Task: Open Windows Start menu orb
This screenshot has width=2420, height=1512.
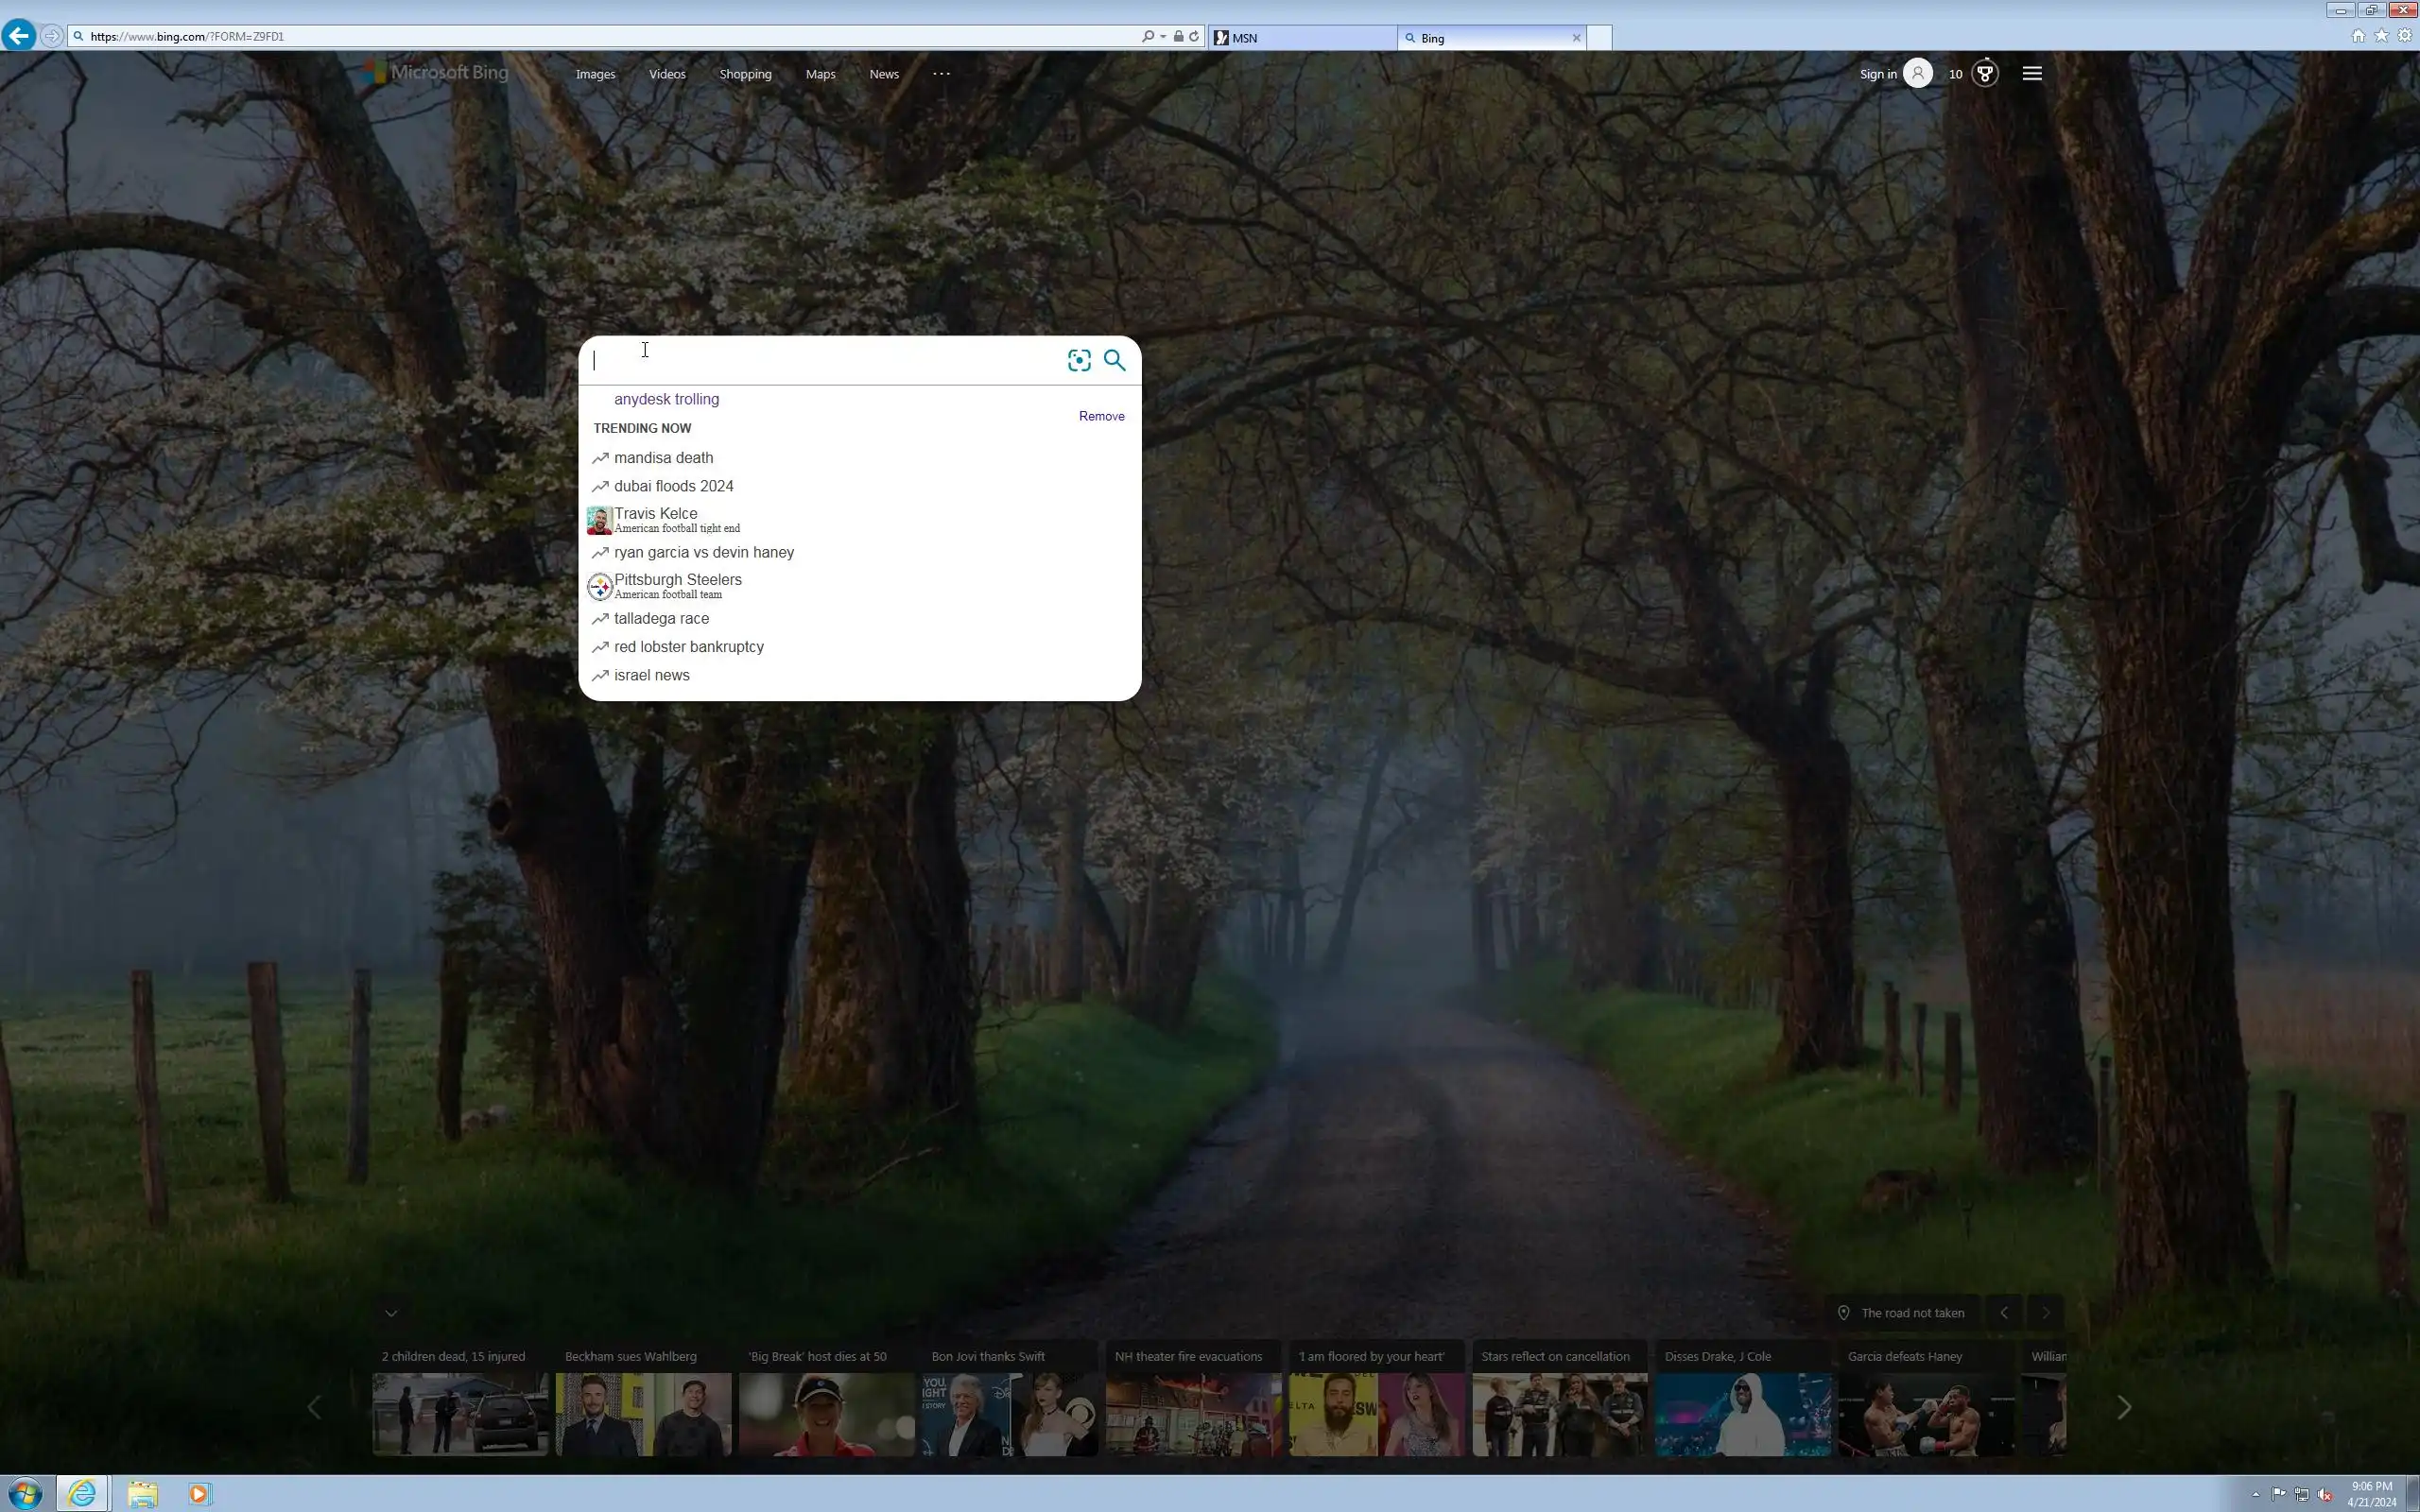Action: (24, 1493)
